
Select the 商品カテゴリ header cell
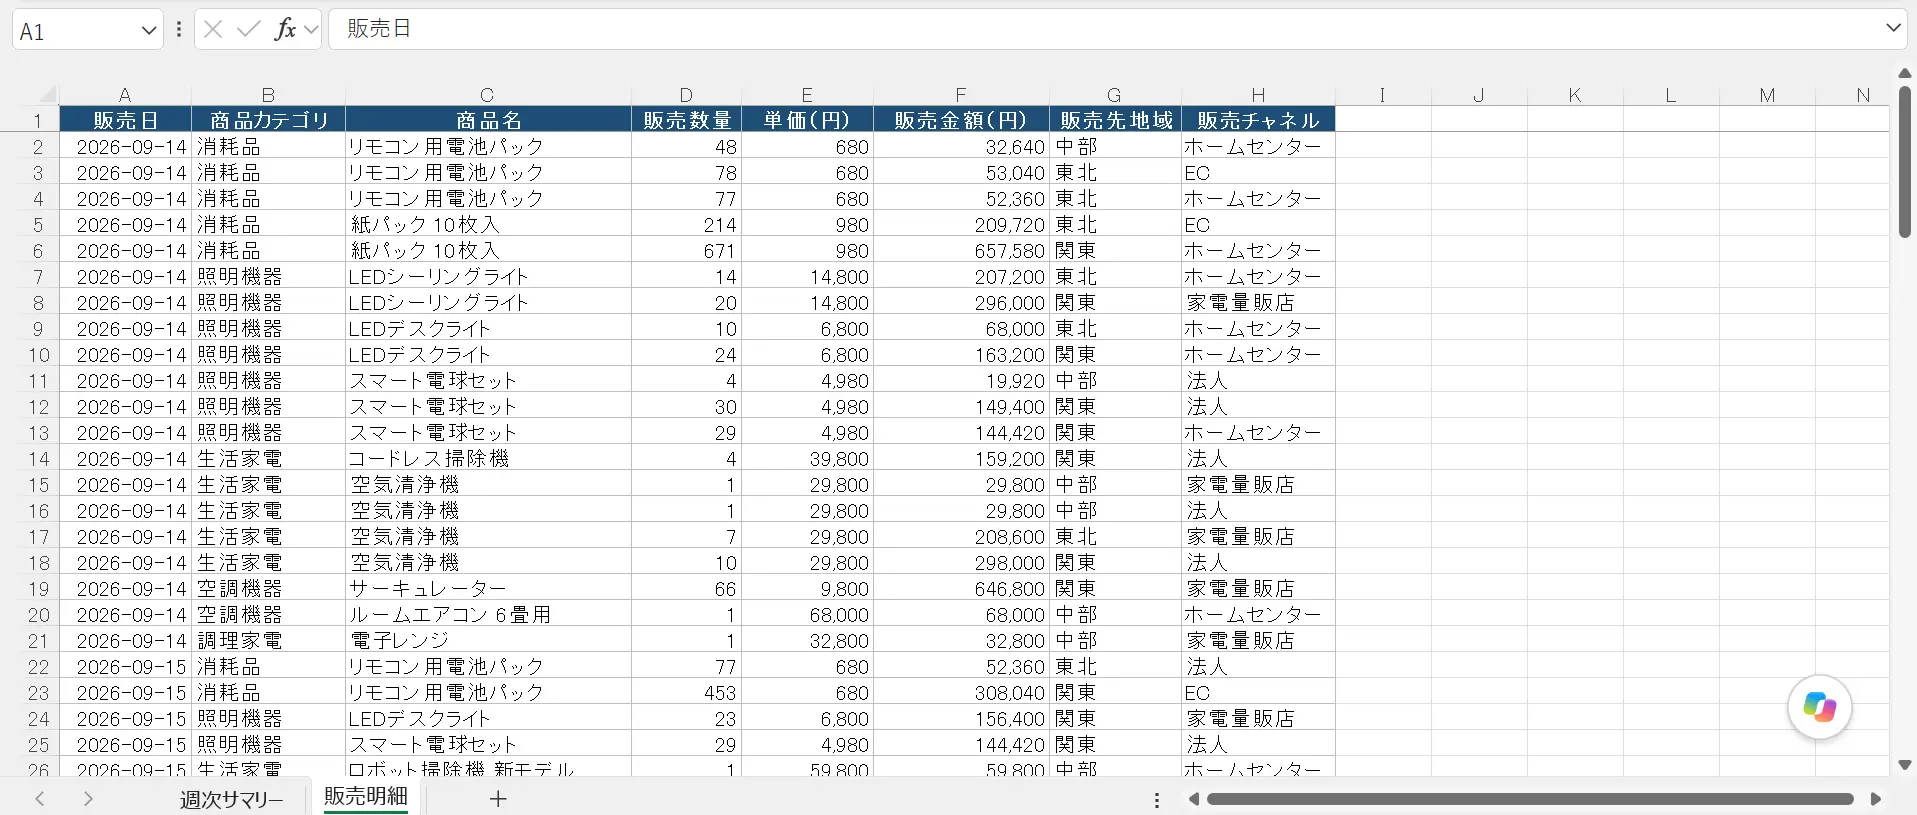268,120
